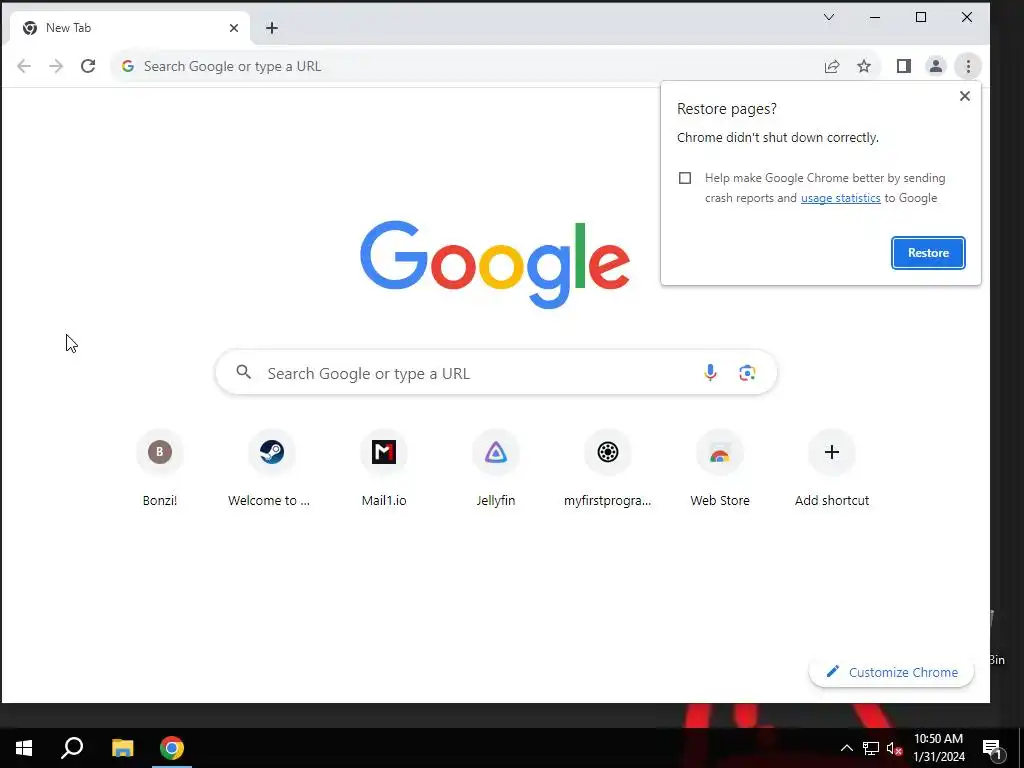The height and width of the screenshot is (768, 1024).
Task: Show hidden system tray icons
Action: [x=846, y=748]
